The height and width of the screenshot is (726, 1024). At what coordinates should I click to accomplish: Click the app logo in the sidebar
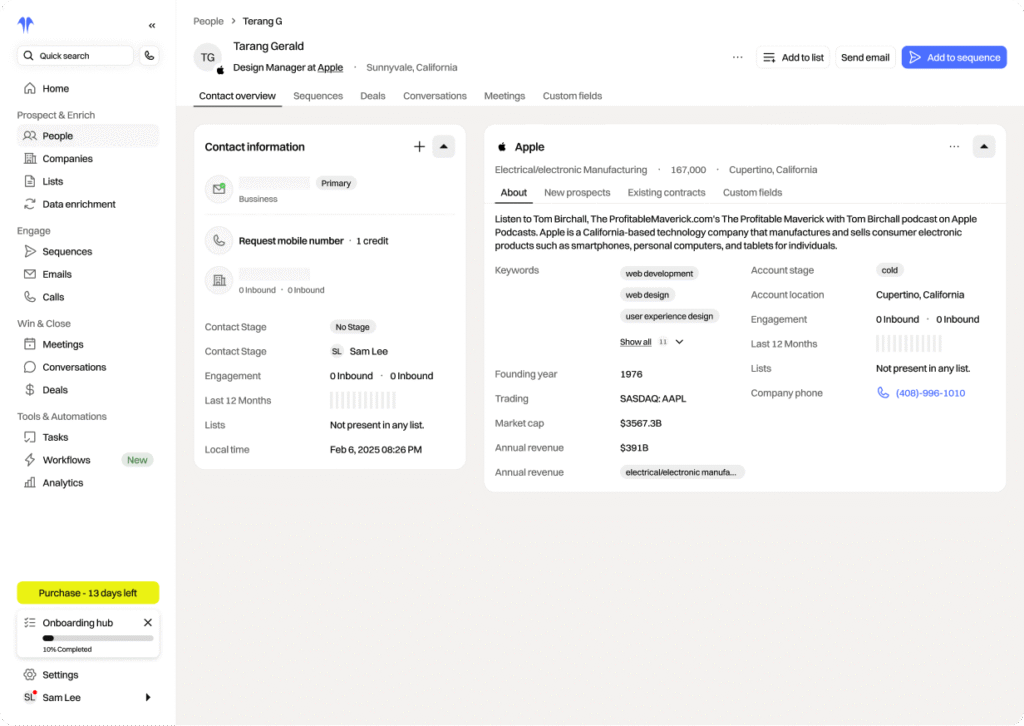tap(25, 25)
